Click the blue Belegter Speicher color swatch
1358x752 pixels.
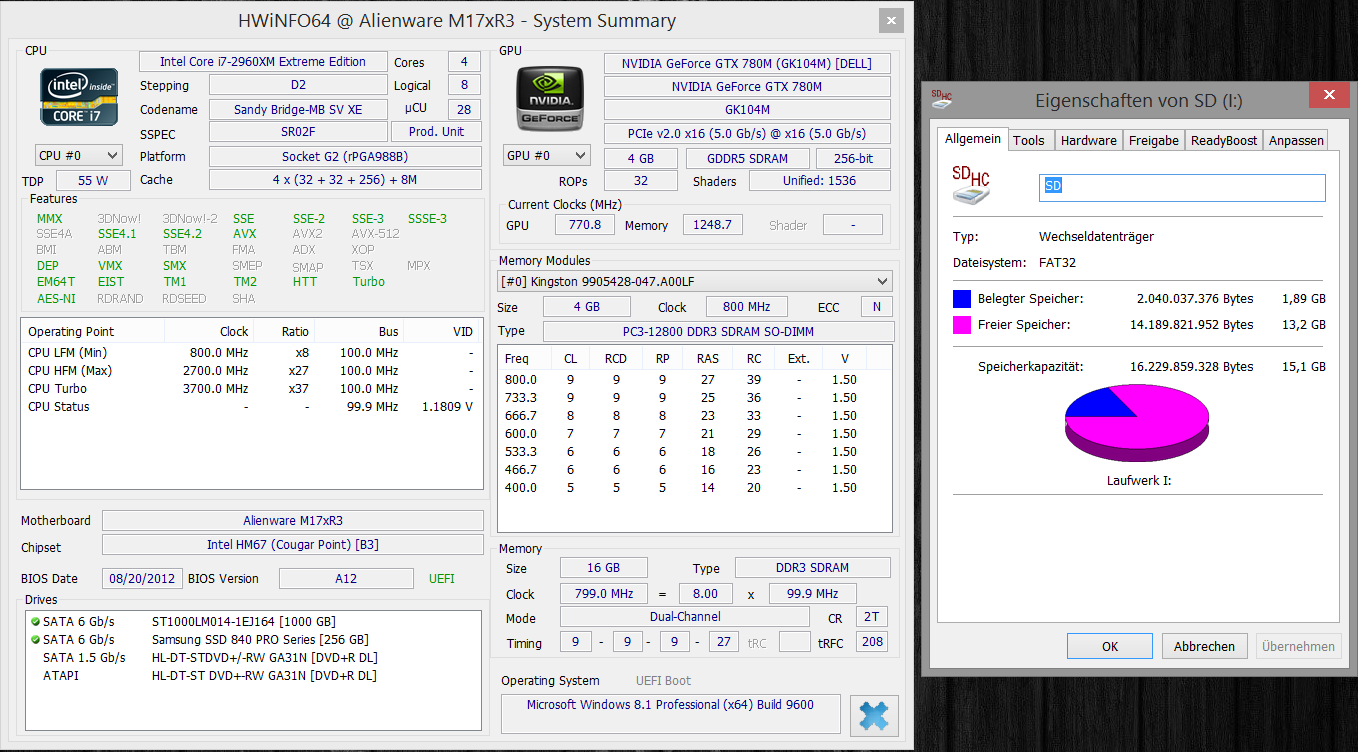[x=962, y=298]
